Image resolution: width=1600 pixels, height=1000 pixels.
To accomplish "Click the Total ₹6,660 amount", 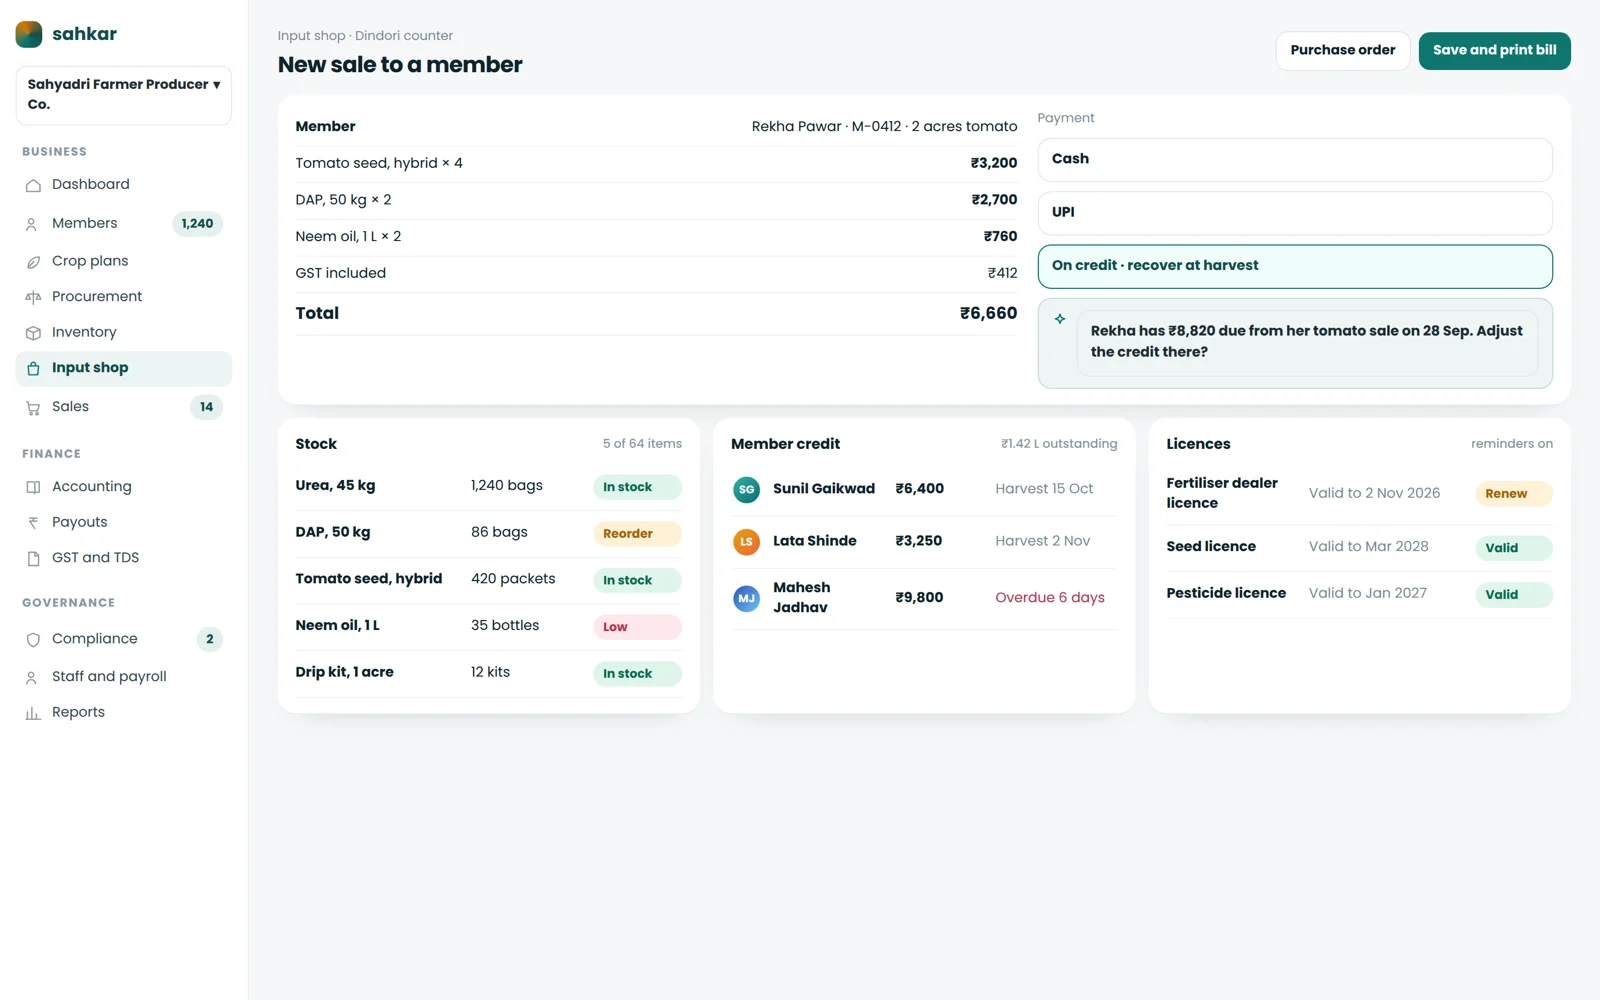I will [x=988, y=314].
